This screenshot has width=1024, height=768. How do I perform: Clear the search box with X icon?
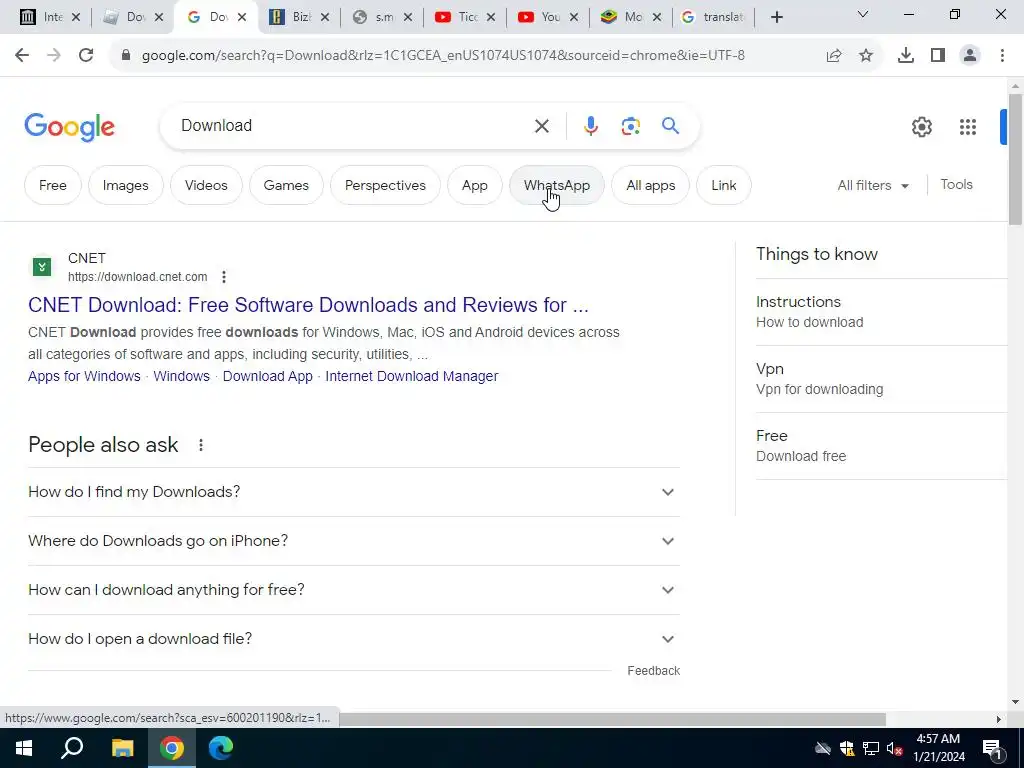542,126
